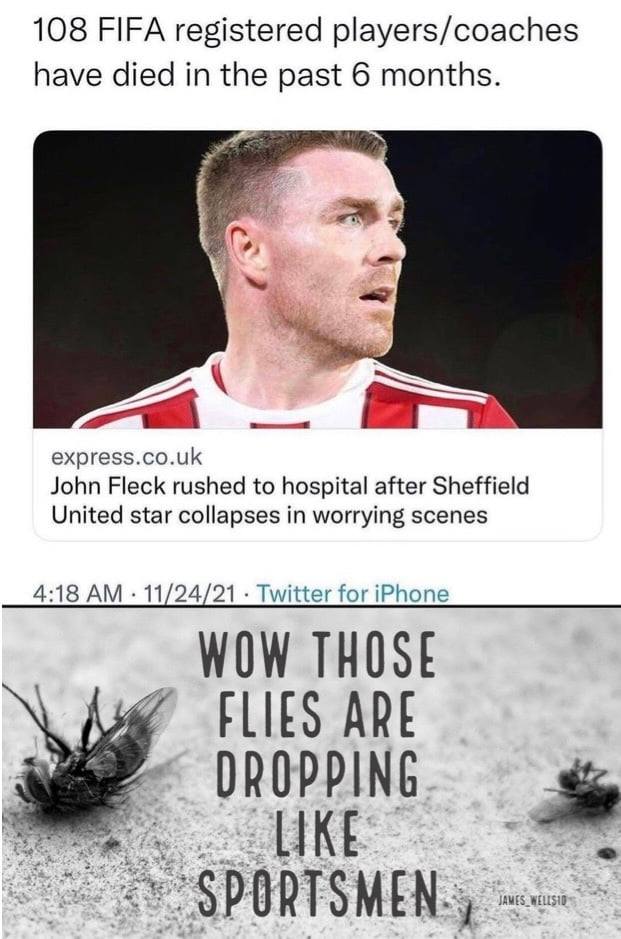Screen dimensions: 621x939
Task: Open the John Fleck rushed to hospital headline
Action: point(290,486)
